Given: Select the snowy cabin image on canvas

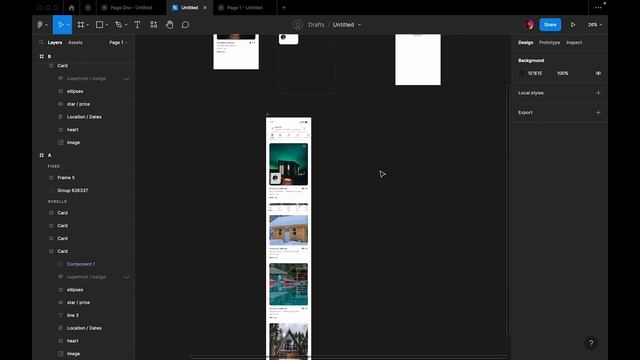Looking at the screenshot, I should (x=289, y=230).
